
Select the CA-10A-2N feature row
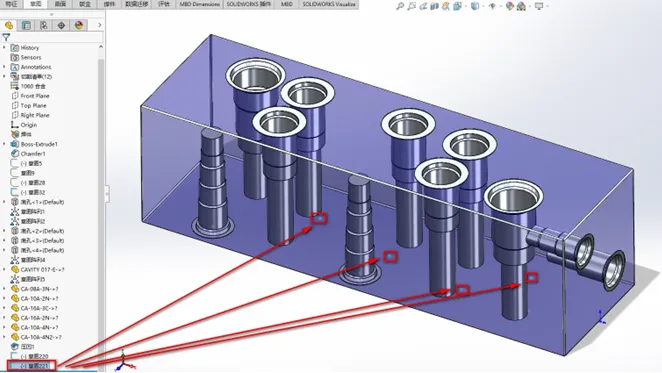coord(39,299)
